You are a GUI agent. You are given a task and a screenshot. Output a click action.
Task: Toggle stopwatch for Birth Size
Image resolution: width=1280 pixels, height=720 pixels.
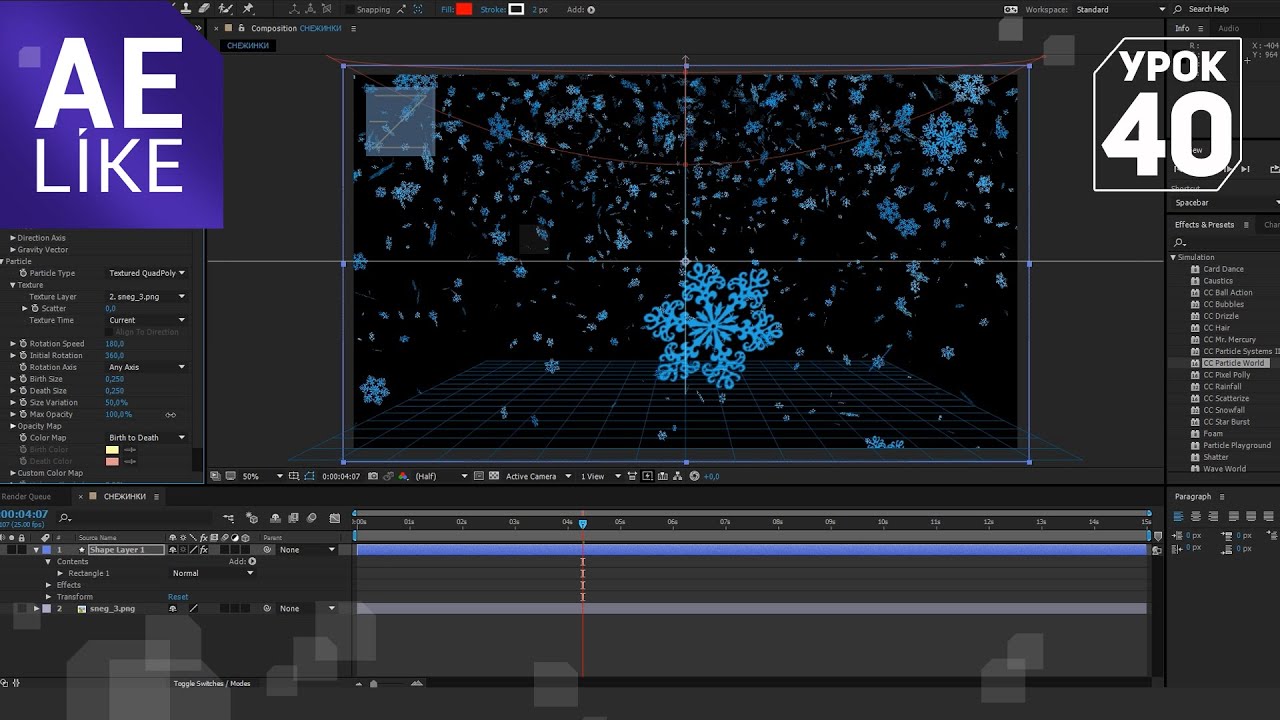coord(23,379)
